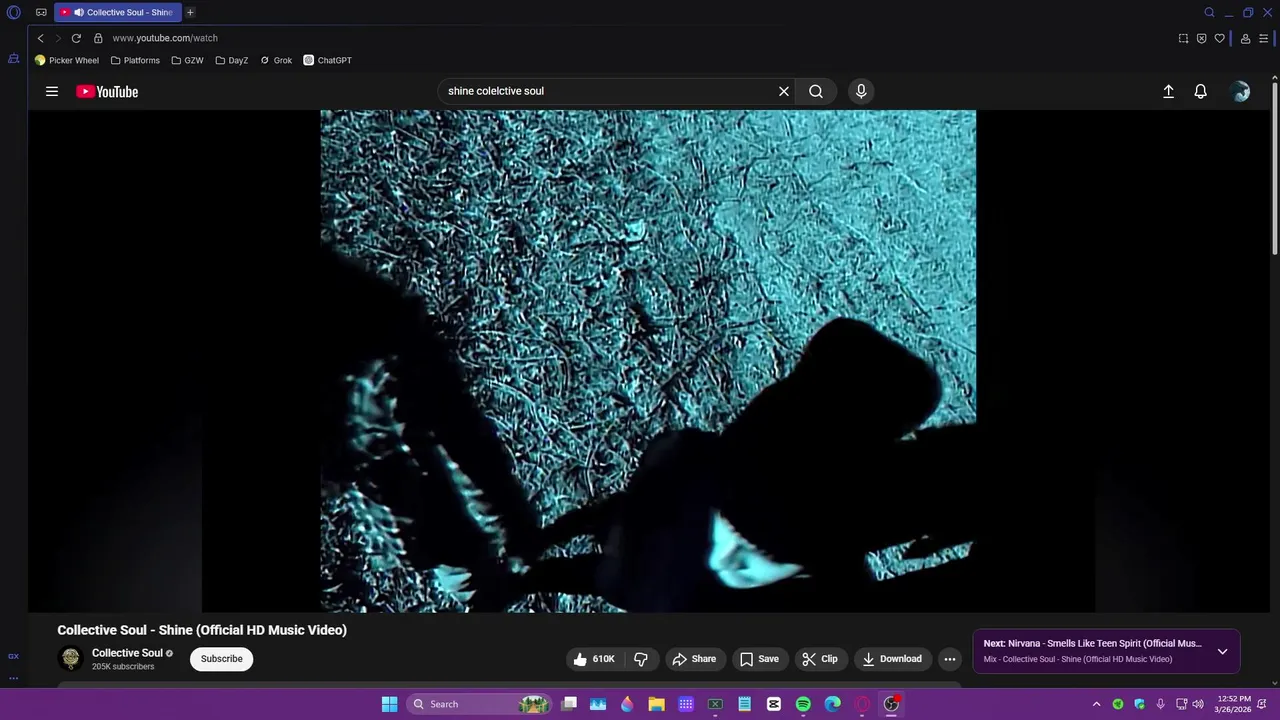Image resolution: width=1280 pixels, height=720 pixels.
Task: Open the Opera GX main menu logo
Action: click(x=14, y=12)
